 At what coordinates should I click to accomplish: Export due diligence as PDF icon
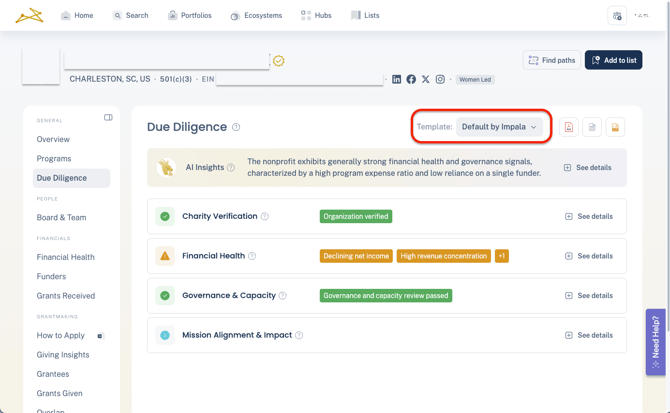569,127
